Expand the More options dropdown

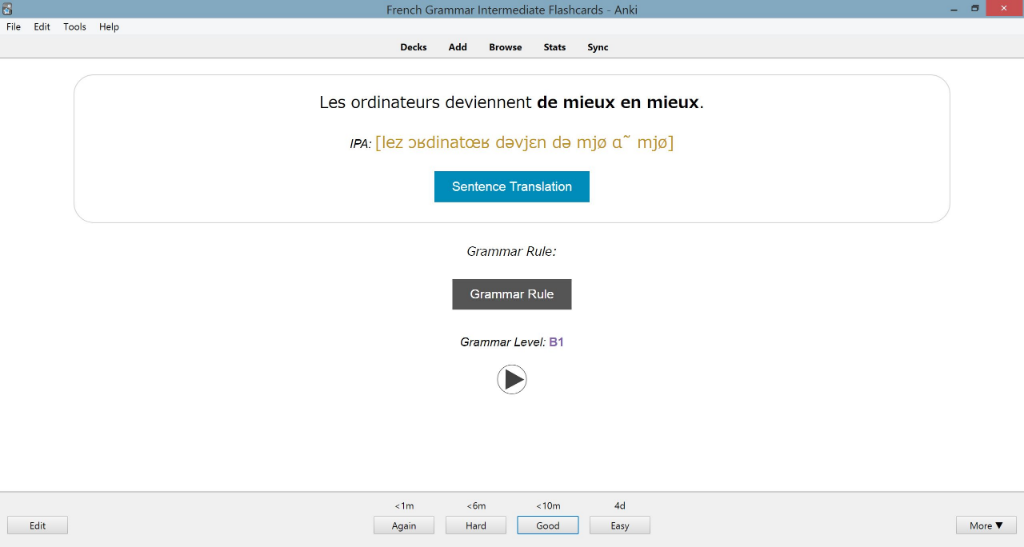pyautogui.click(x=986, y=525)
